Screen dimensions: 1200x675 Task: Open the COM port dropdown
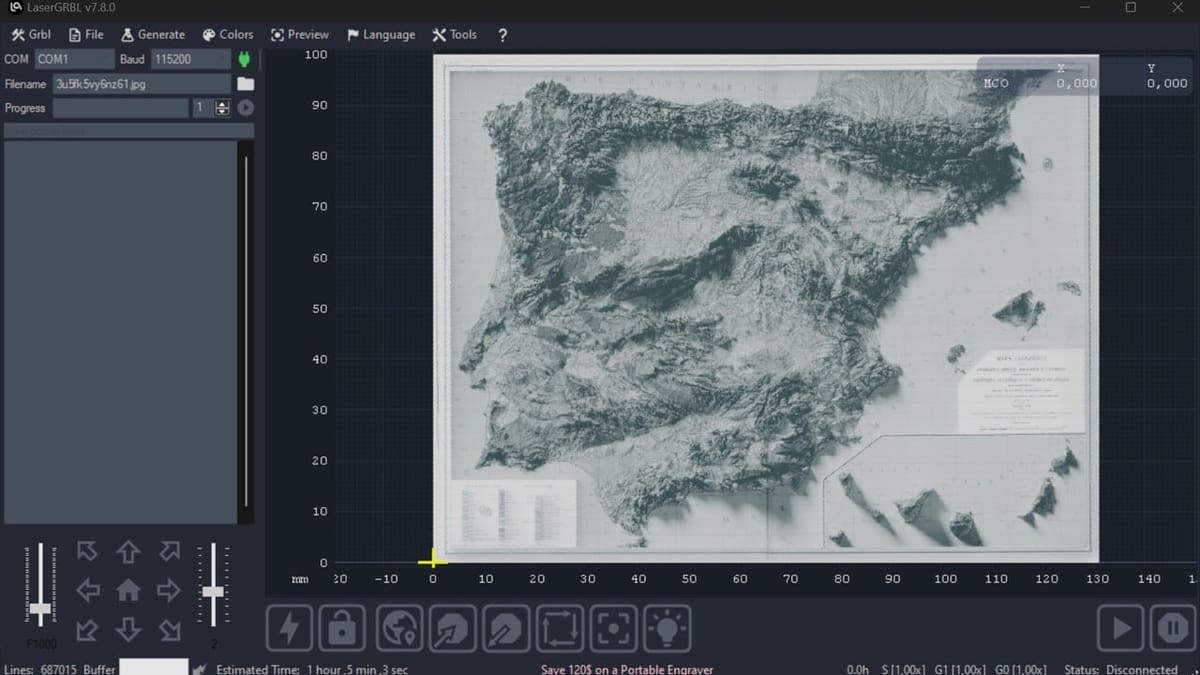pos(75,60)
